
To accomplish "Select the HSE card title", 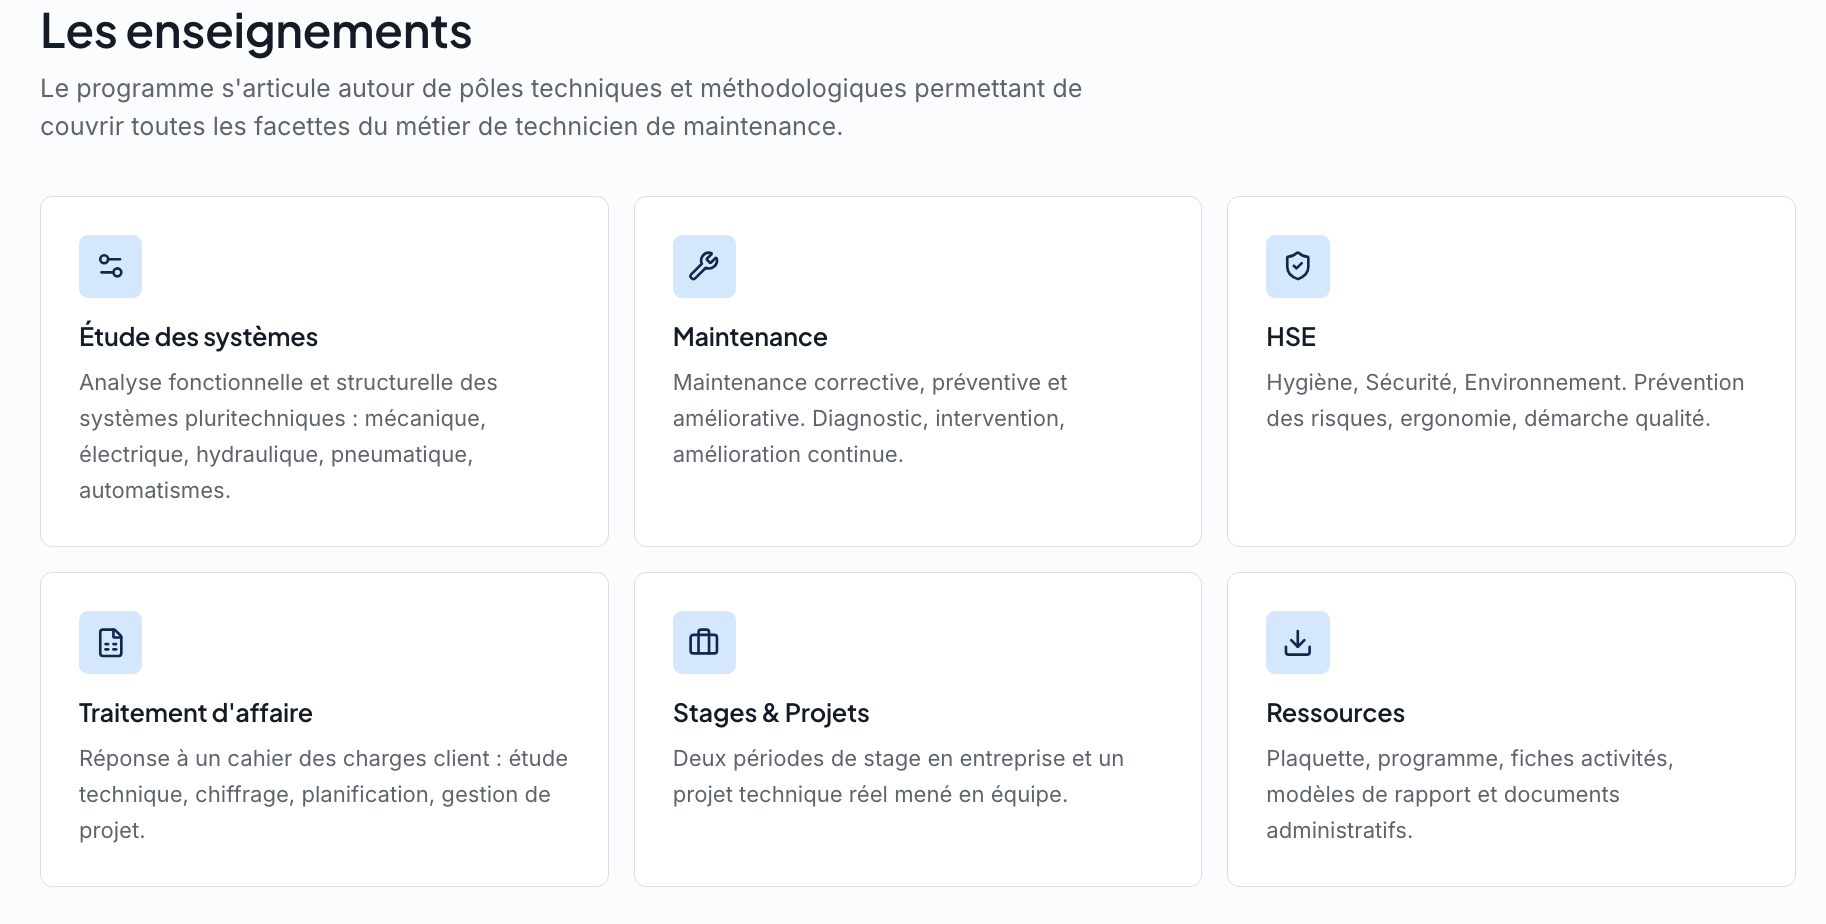I will tap(1291, 337).
